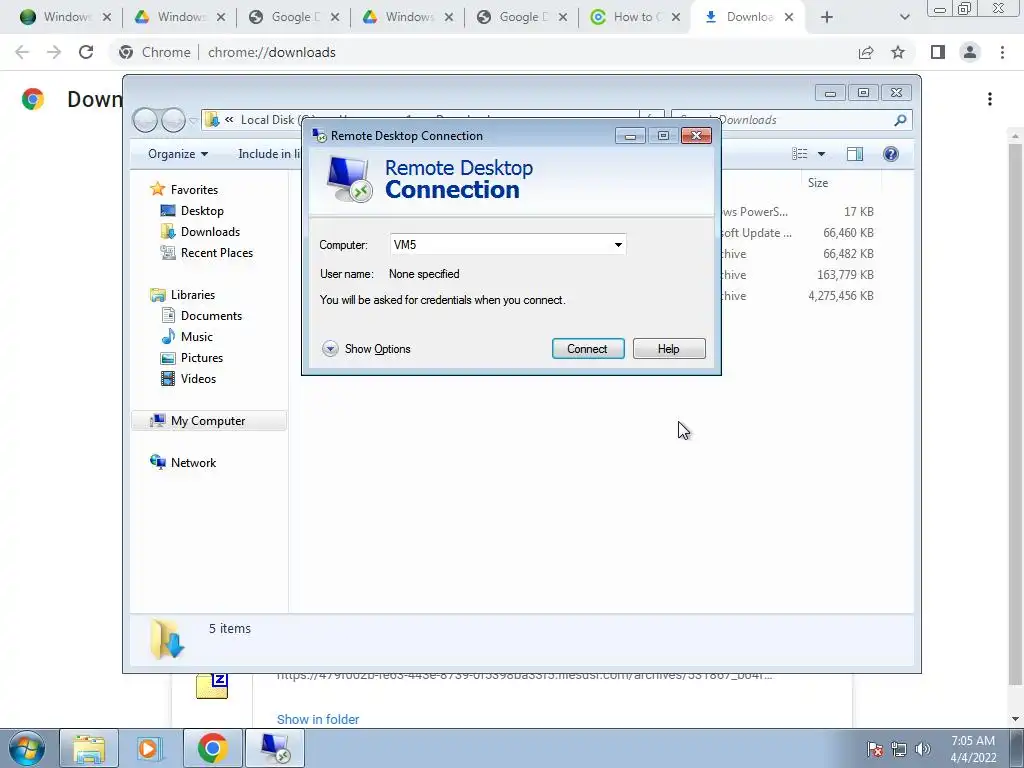Click the Chrome address bar URL
Image resolution: width=1024 pixels, height=768 pixels.
272,52
